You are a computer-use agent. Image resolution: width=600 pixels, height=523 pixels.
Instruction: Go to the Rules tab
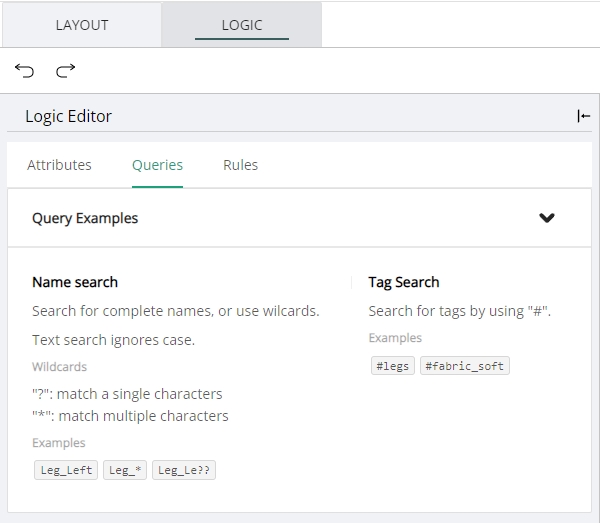tap(240, 165)
